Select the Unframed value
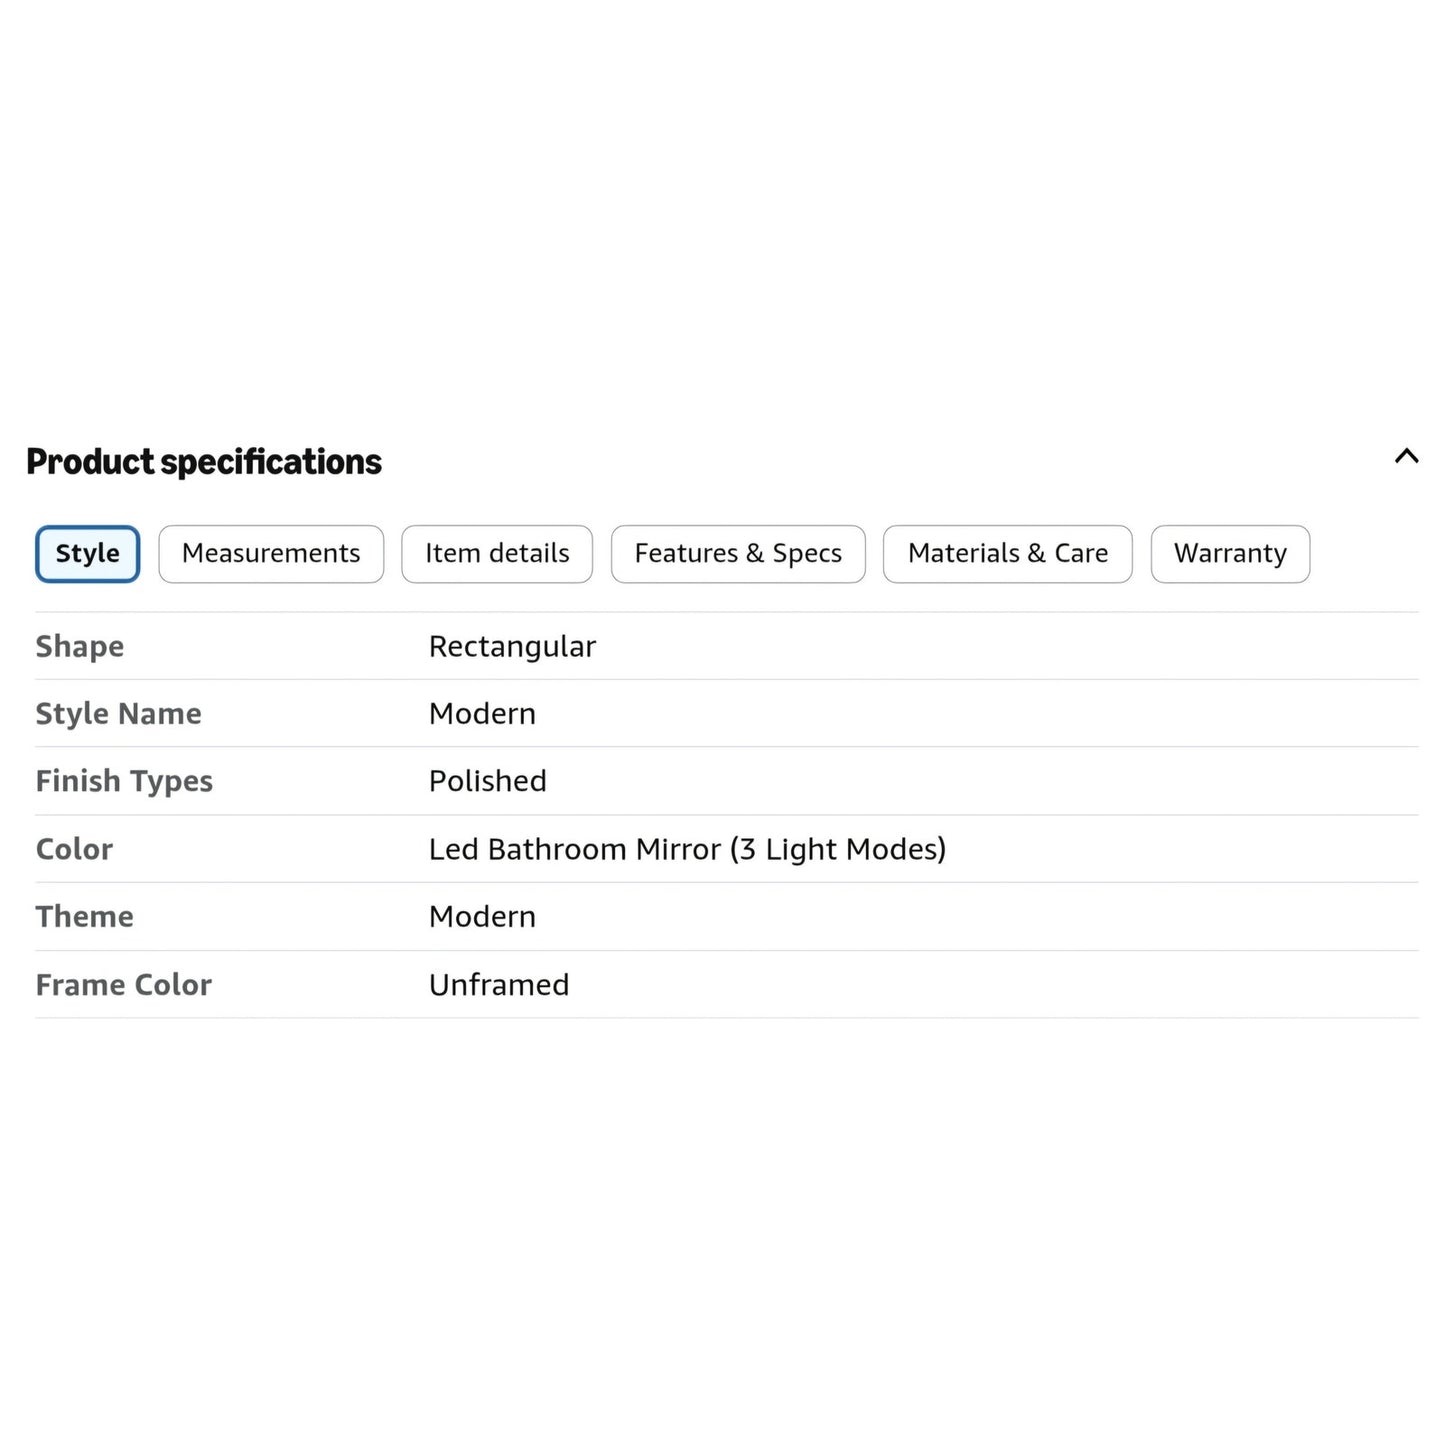 499,985
